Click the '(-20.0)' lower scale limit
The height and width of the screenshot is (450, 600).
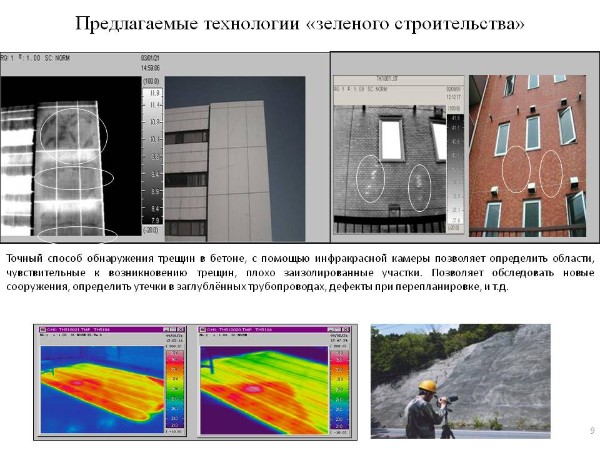pos(151,230)
